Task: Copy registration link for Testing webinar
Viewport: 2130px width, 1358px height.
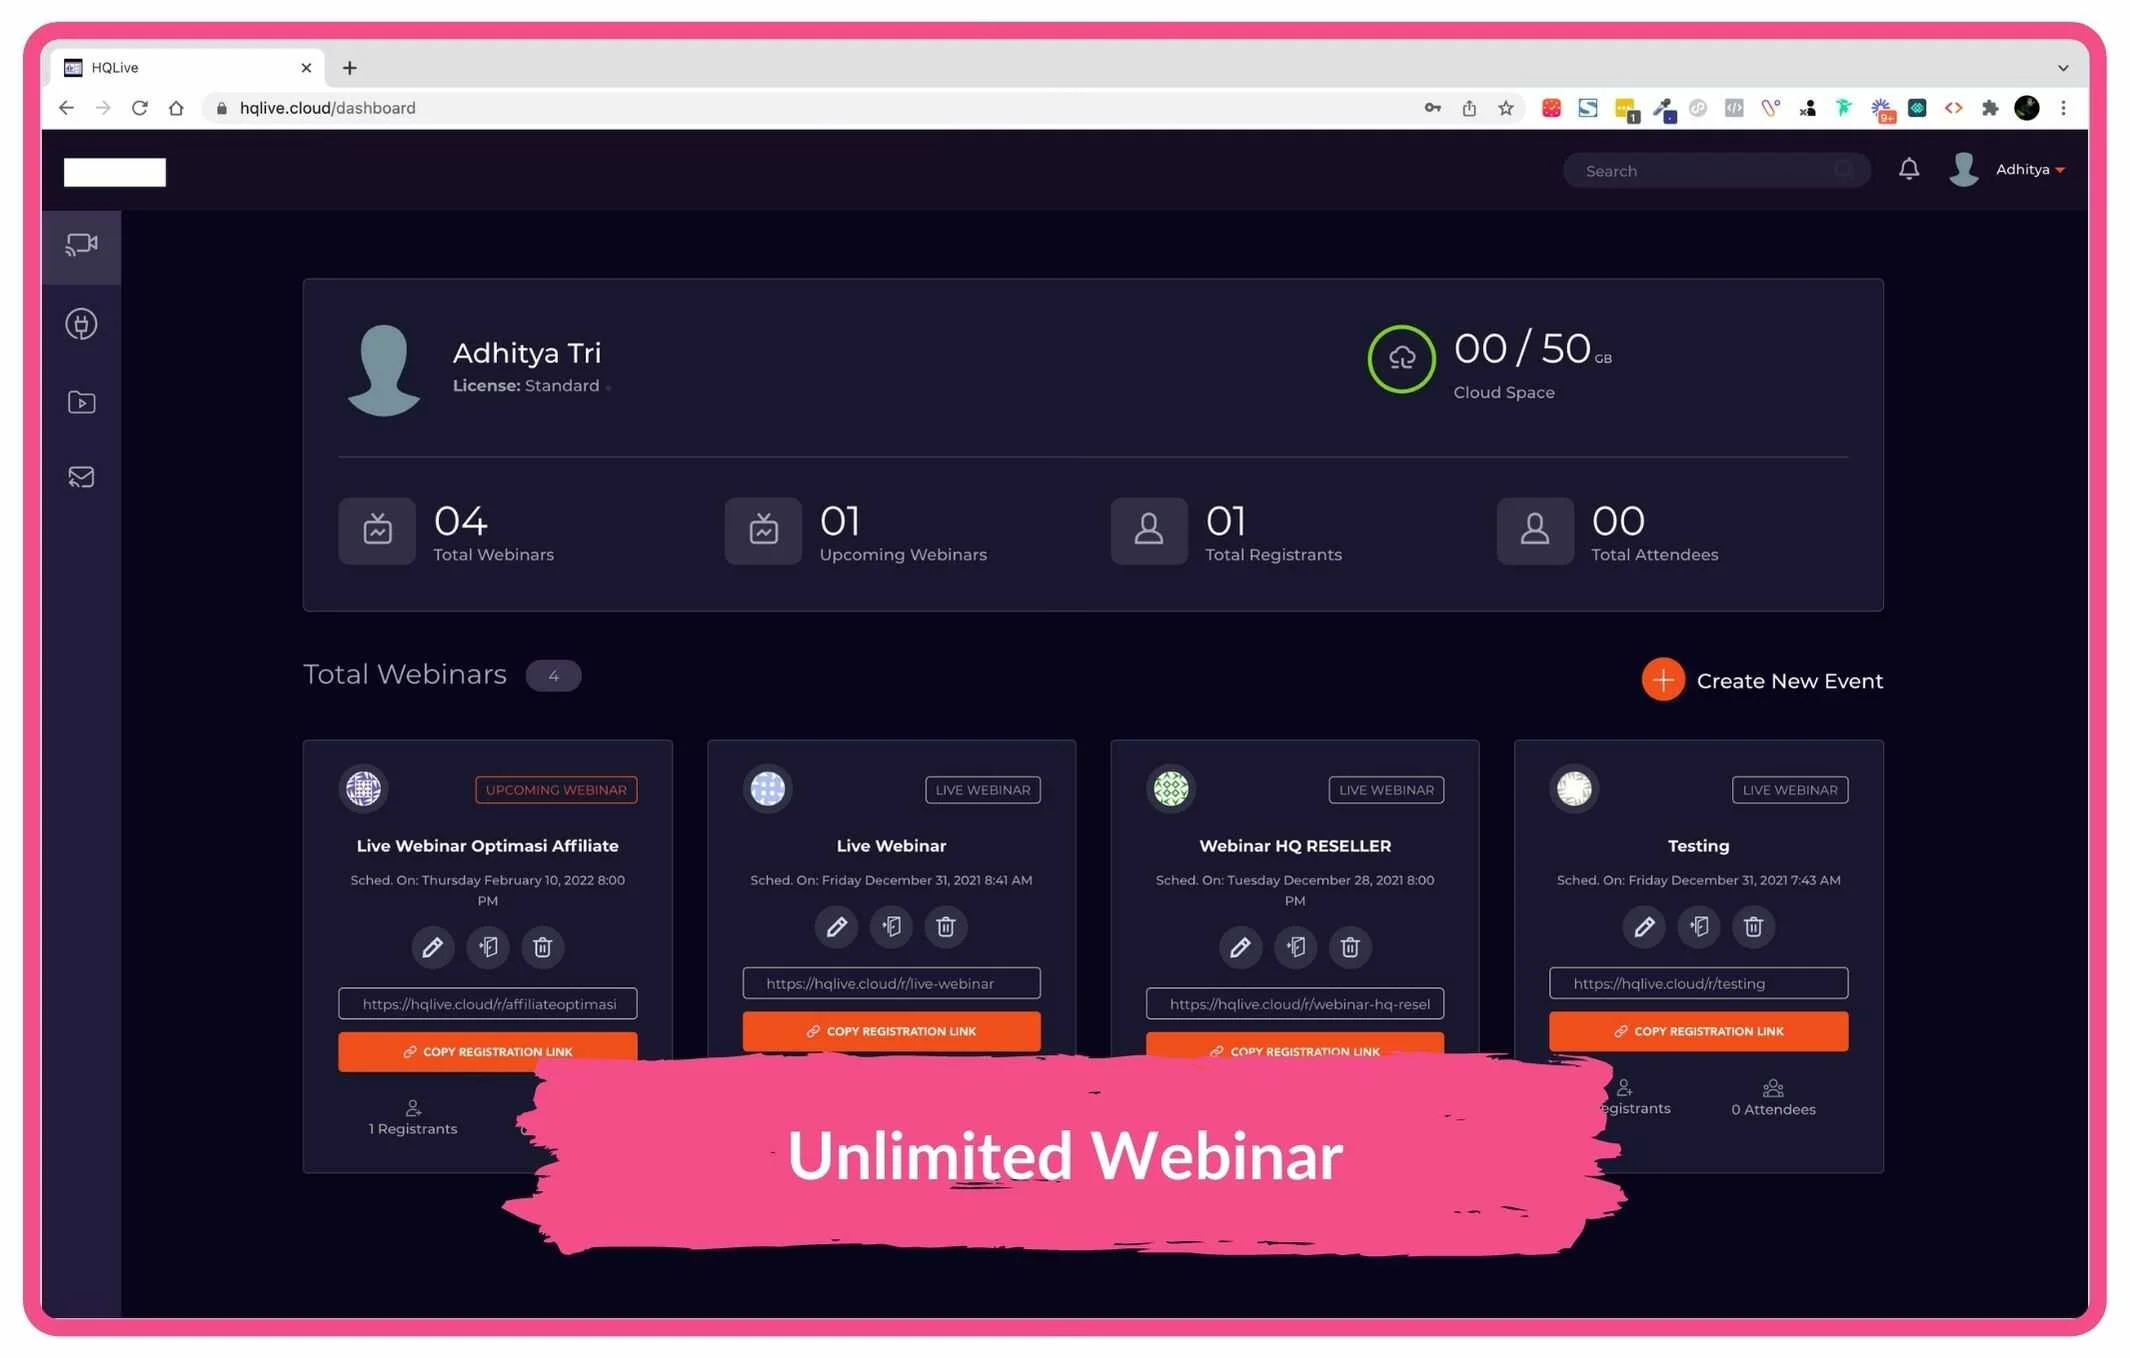Action: tap(1697, 1031)
